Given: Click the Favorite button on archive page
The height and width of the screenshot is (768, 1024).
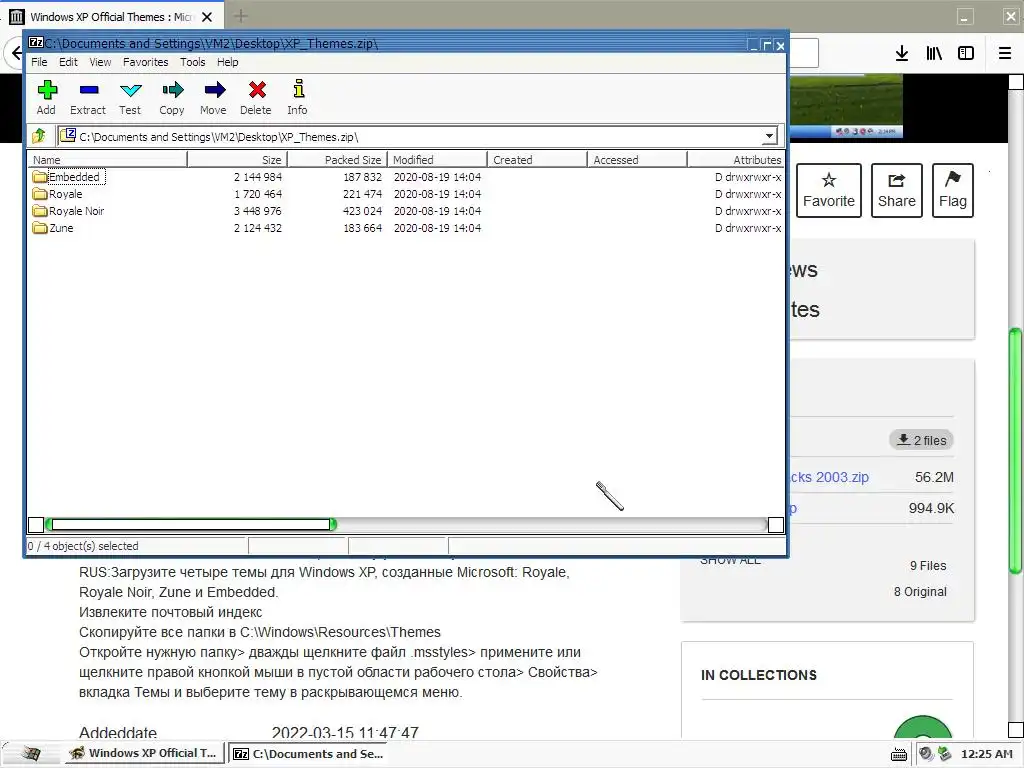Looking at the screenshot, I should pos(829,190).
